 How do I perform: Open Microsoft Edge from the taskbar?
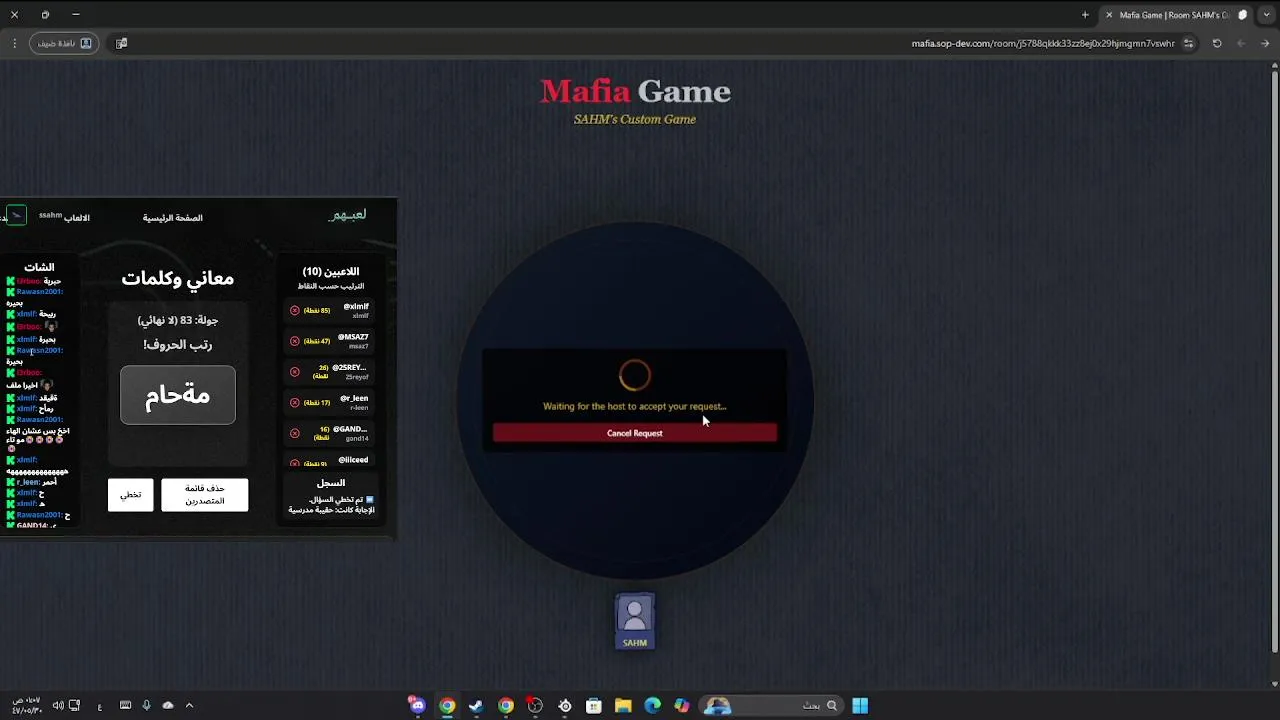coord(653,706)
